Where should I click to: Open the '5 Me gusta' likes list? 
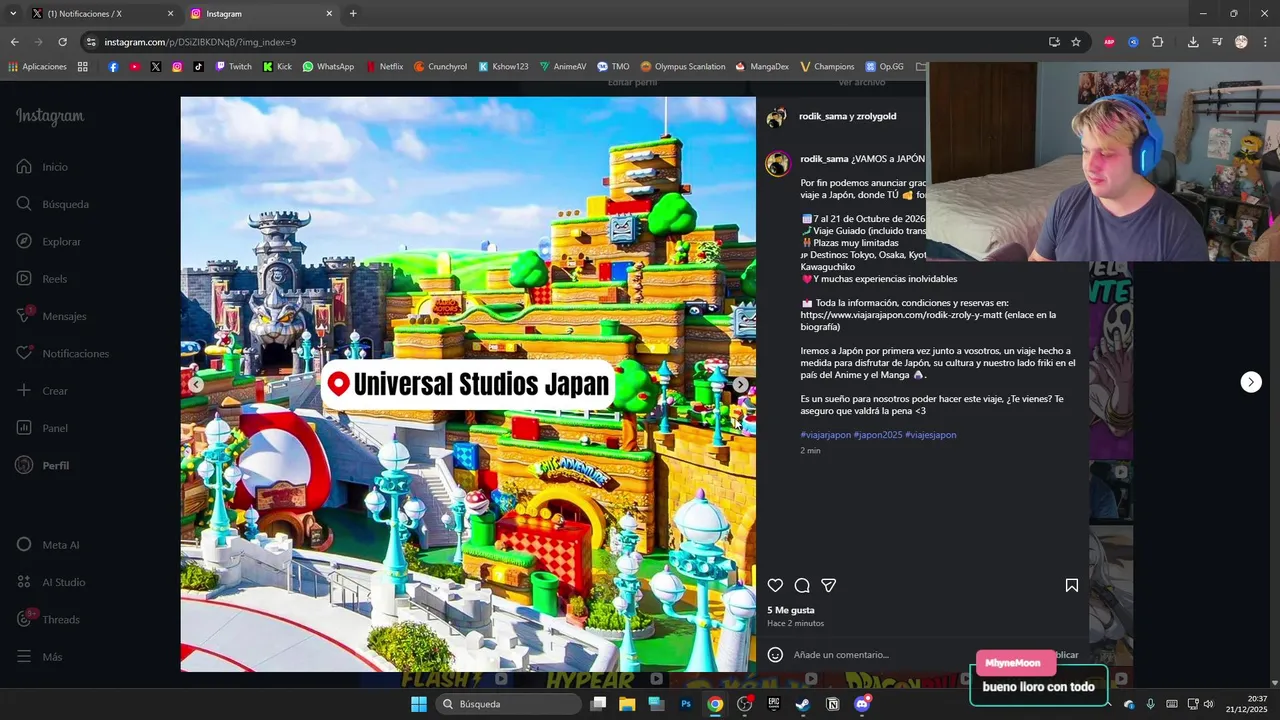[791, 610]
